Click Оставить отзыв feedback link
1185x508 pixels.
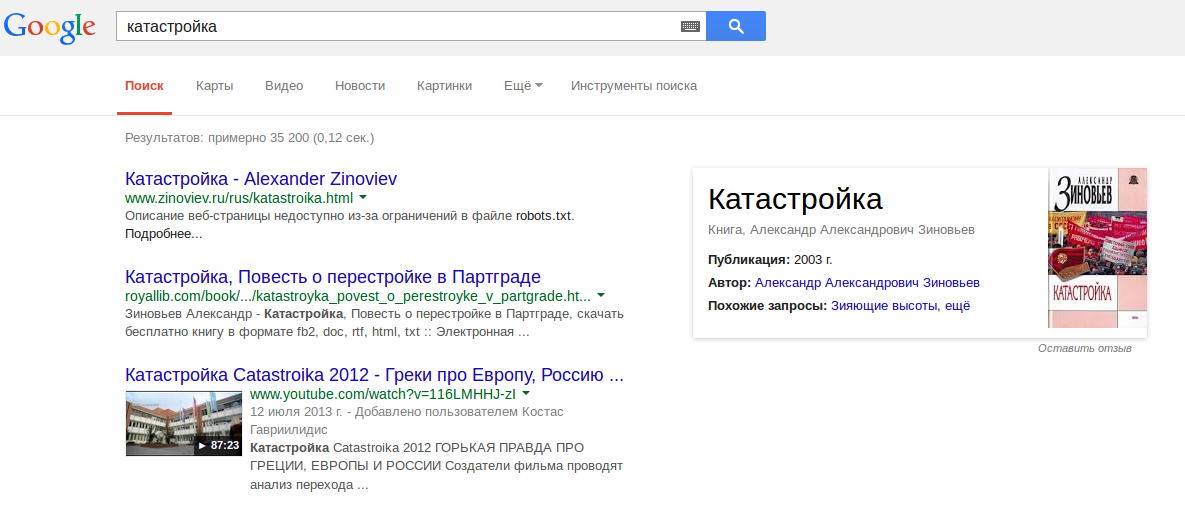pyautogui.click(x=1084, y=348)
